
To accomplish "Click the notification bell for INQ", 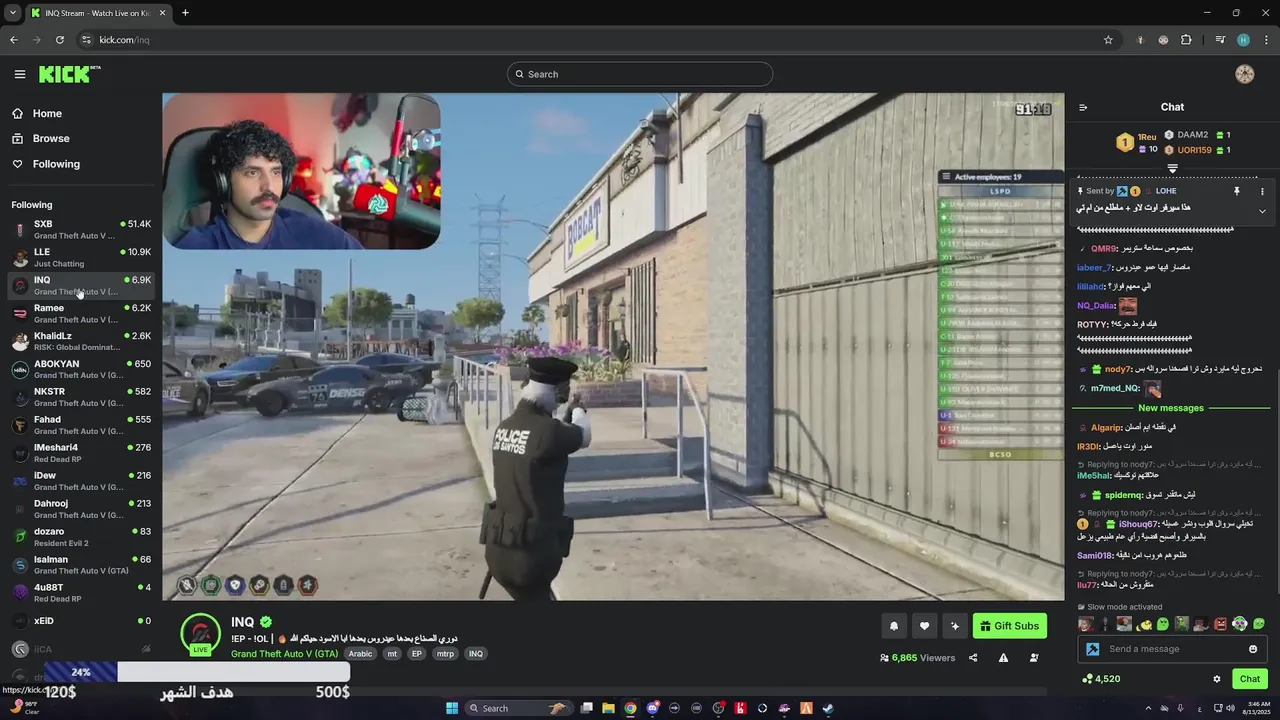I will click(894, 626).
